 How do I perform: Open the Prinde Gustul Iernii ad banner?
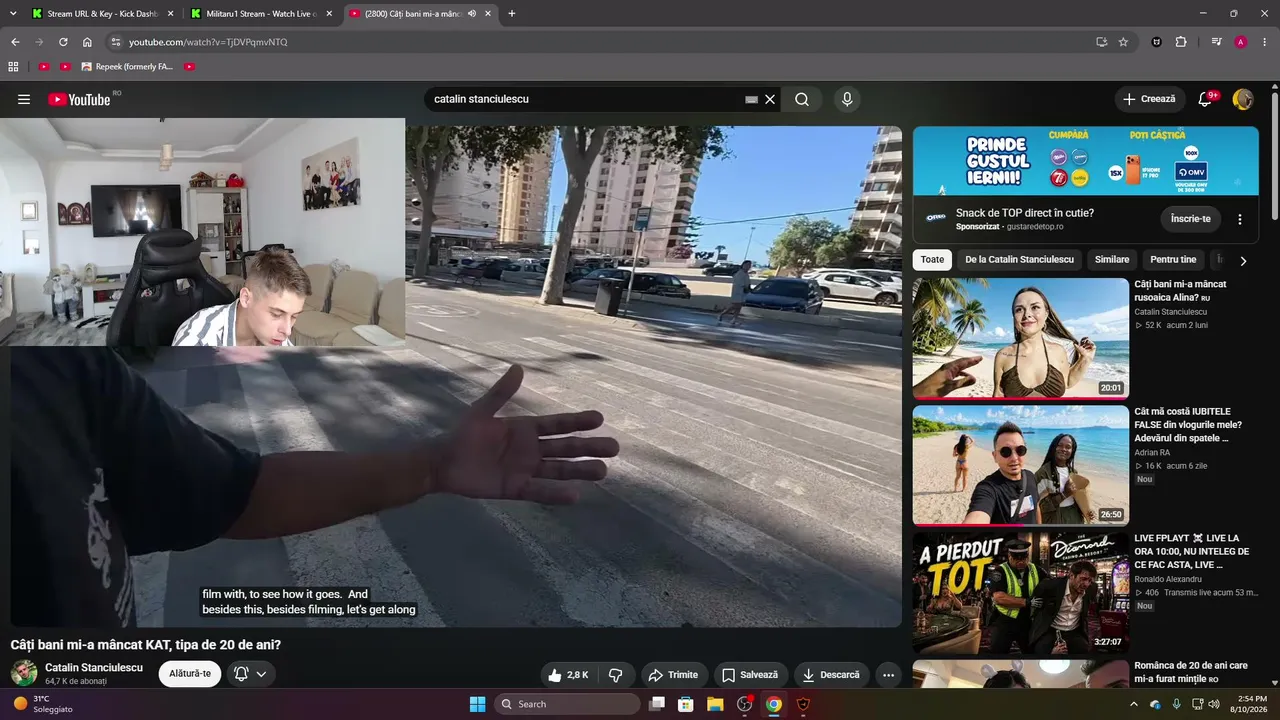pyautogui.click(x=1085, y=161)
